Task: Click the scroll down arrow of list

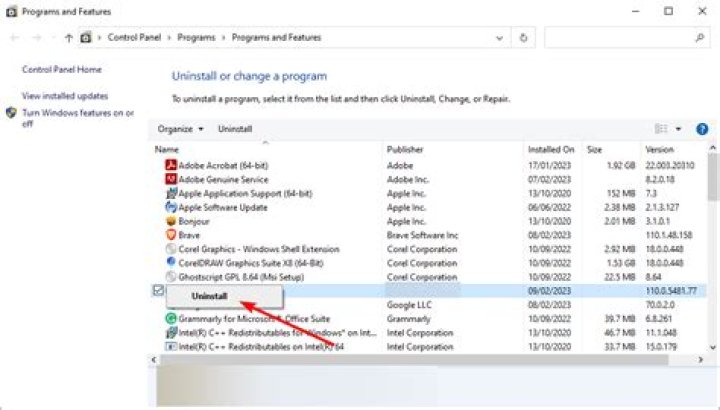Action: 712,348
